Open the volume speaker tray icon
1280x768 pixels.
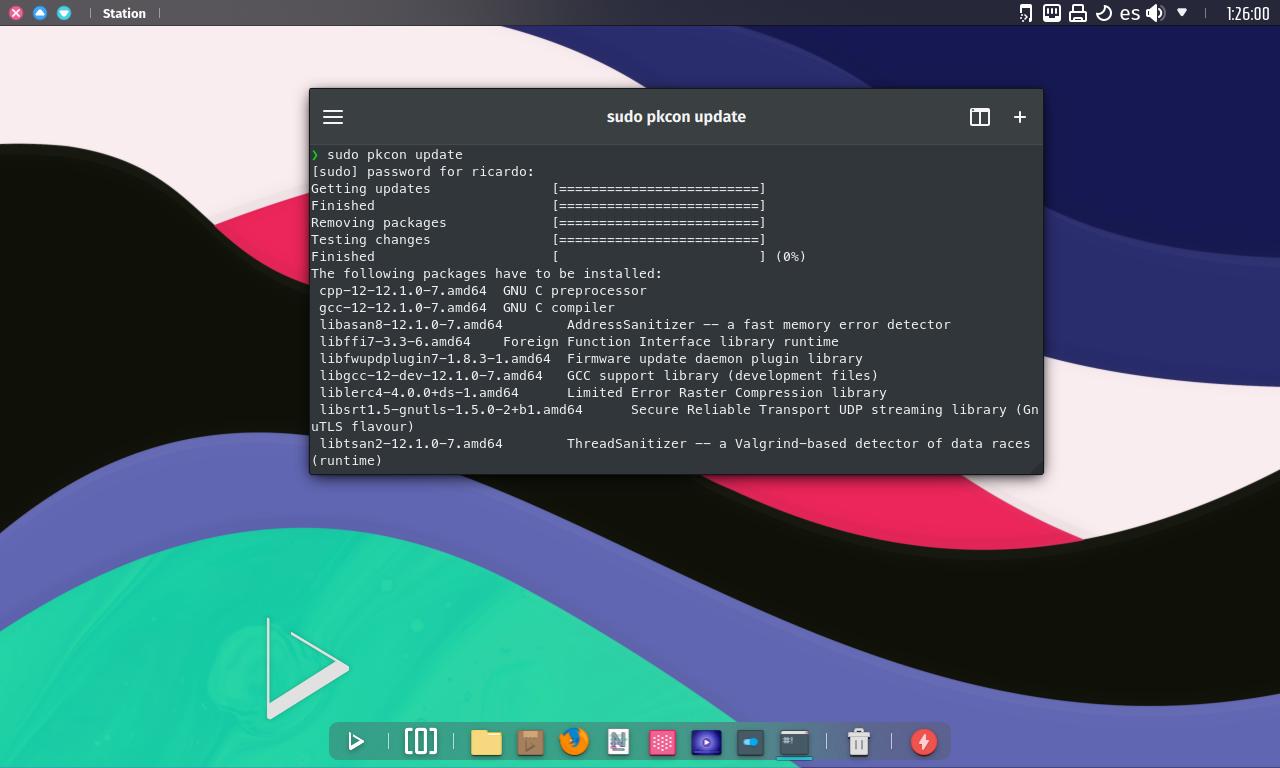[x=1156, y=13]
